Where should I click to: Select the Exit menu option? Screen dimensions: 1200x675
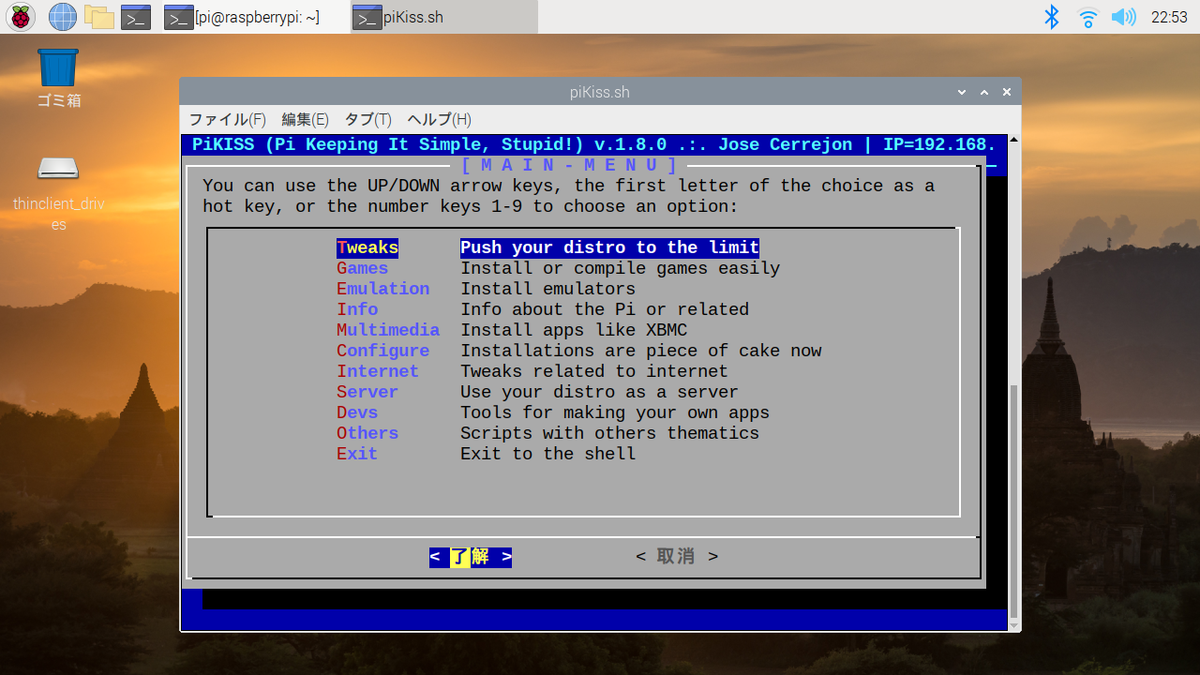tap(357, 453)
